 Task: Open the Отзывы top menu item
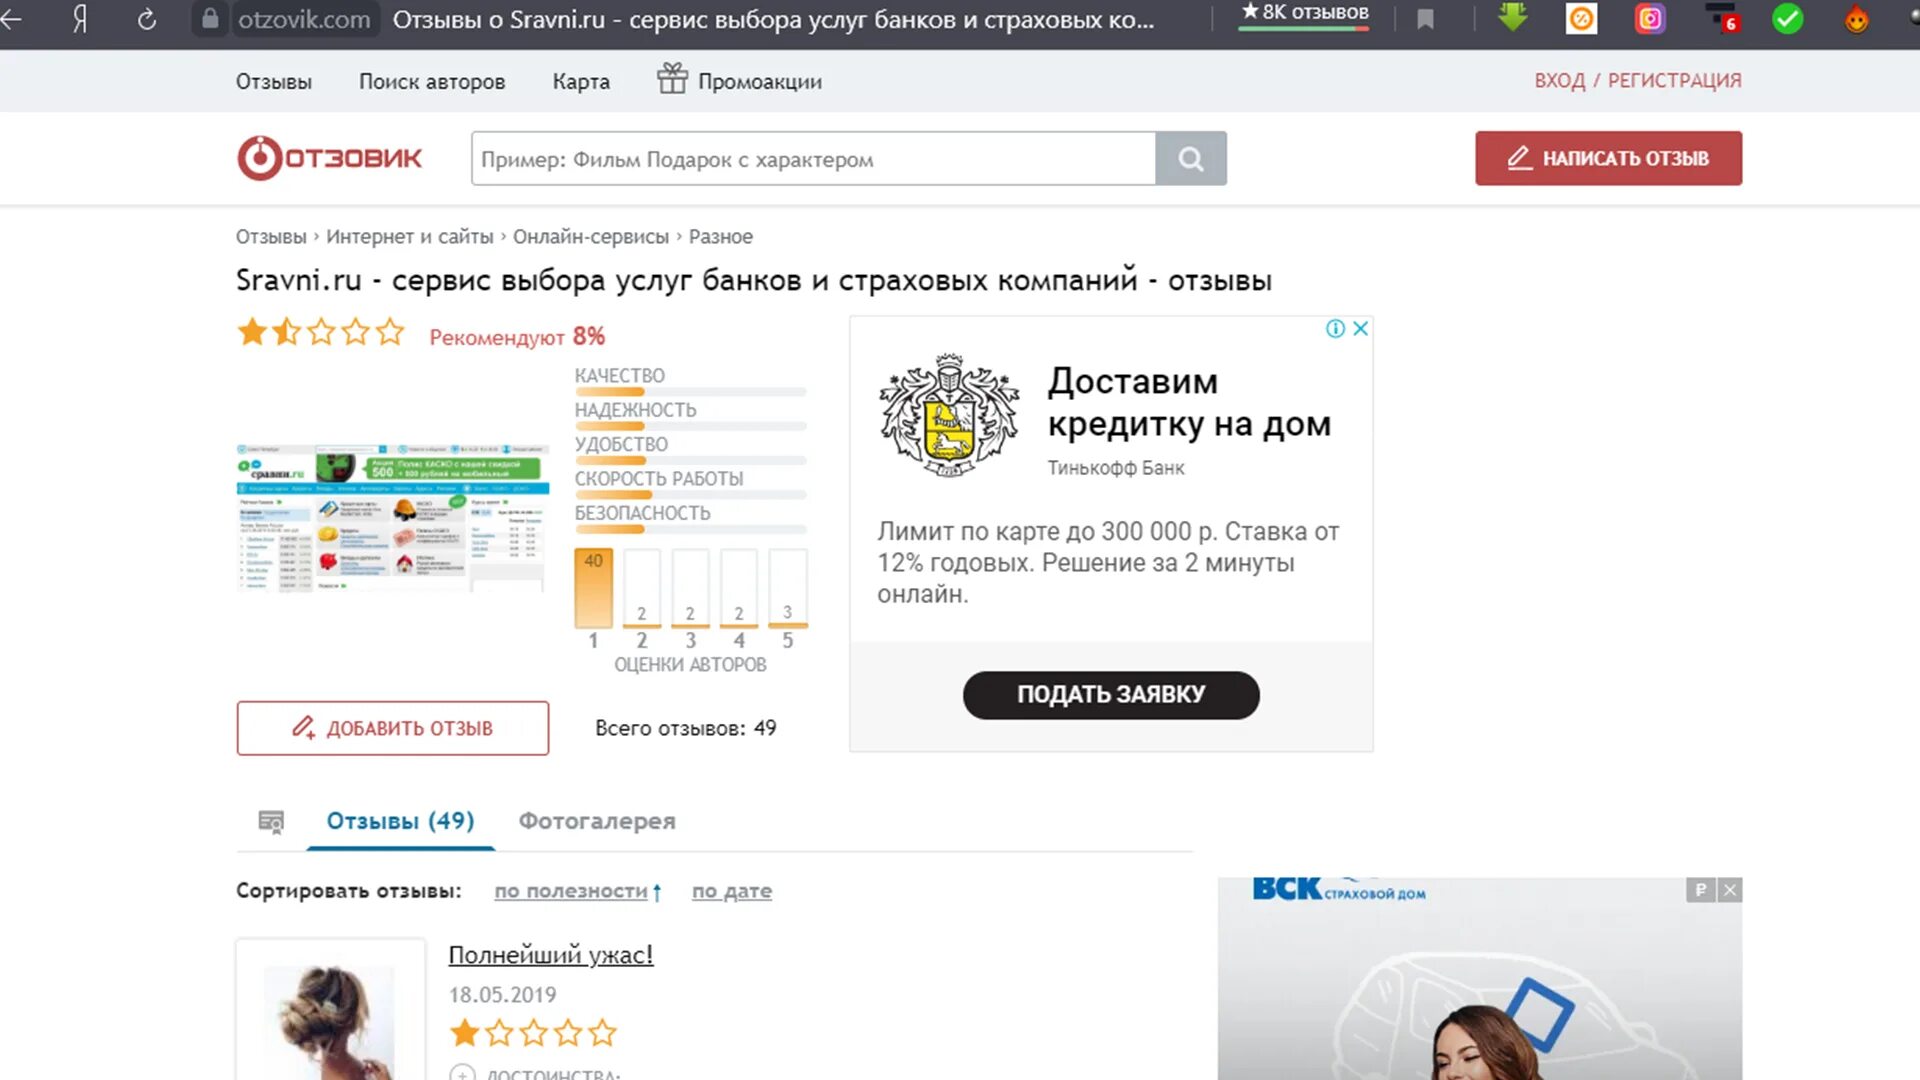click(x=274, y=82)
